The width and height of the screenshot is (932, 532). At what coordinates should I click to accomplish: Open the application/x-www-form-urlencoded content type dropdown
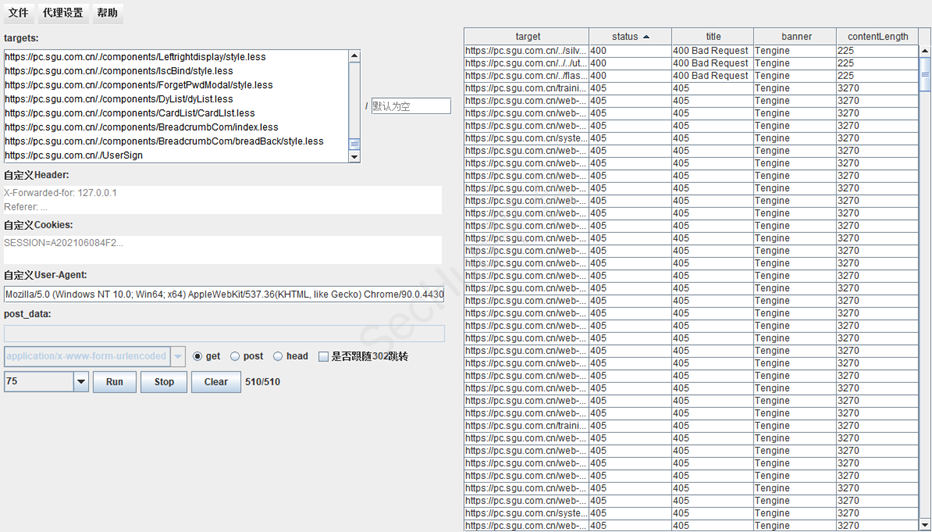pyautogui.click(x=178, y=356)
